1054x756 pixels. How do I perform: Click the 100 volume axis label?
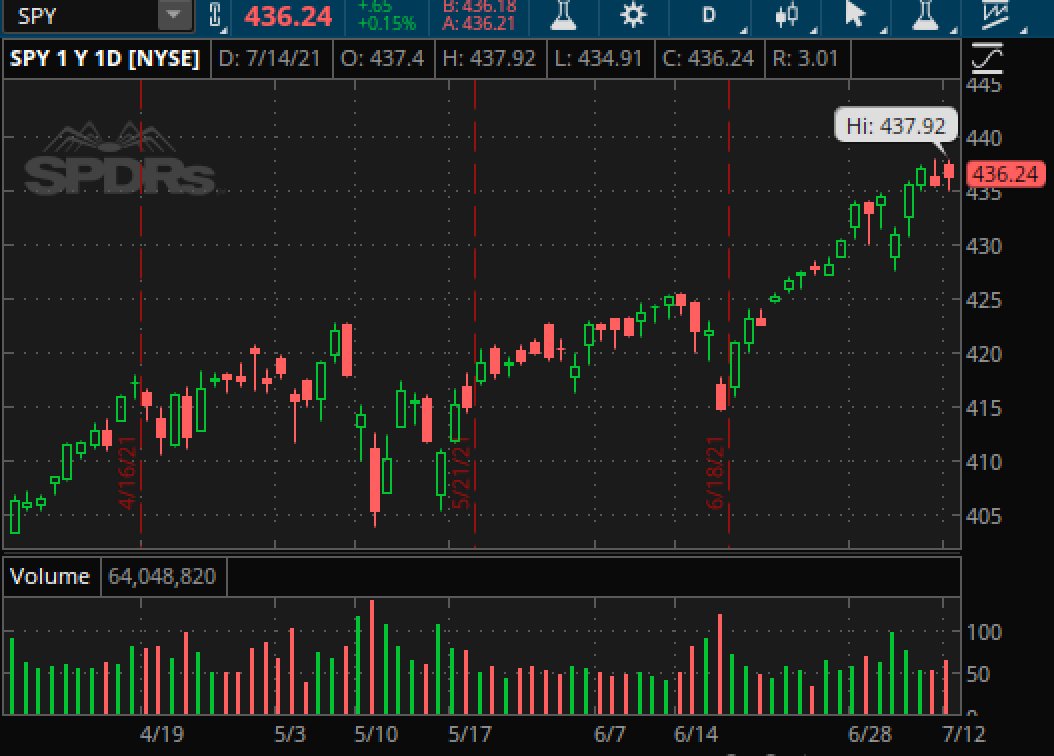(983, 632)
